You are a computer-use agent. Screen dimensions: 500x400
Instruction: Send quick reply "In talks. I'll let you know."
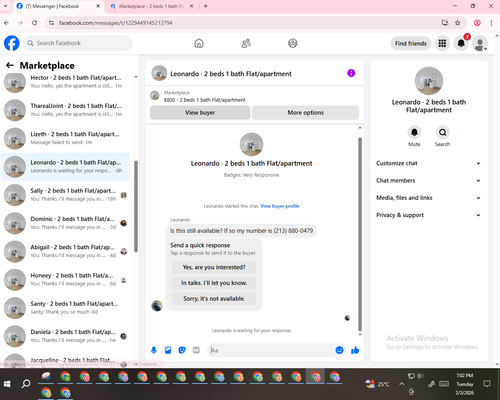coord(214,283)
